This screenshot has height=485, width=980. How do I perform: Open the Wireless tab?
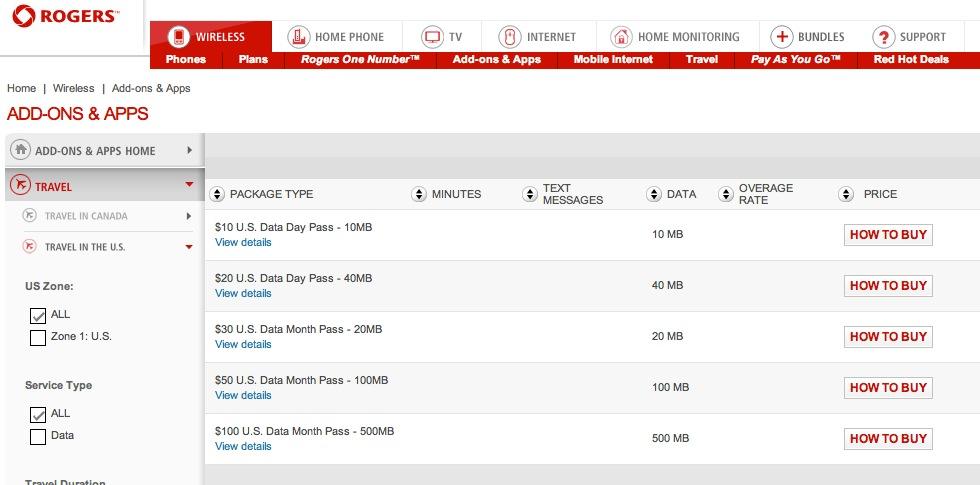tap(211, 37)
